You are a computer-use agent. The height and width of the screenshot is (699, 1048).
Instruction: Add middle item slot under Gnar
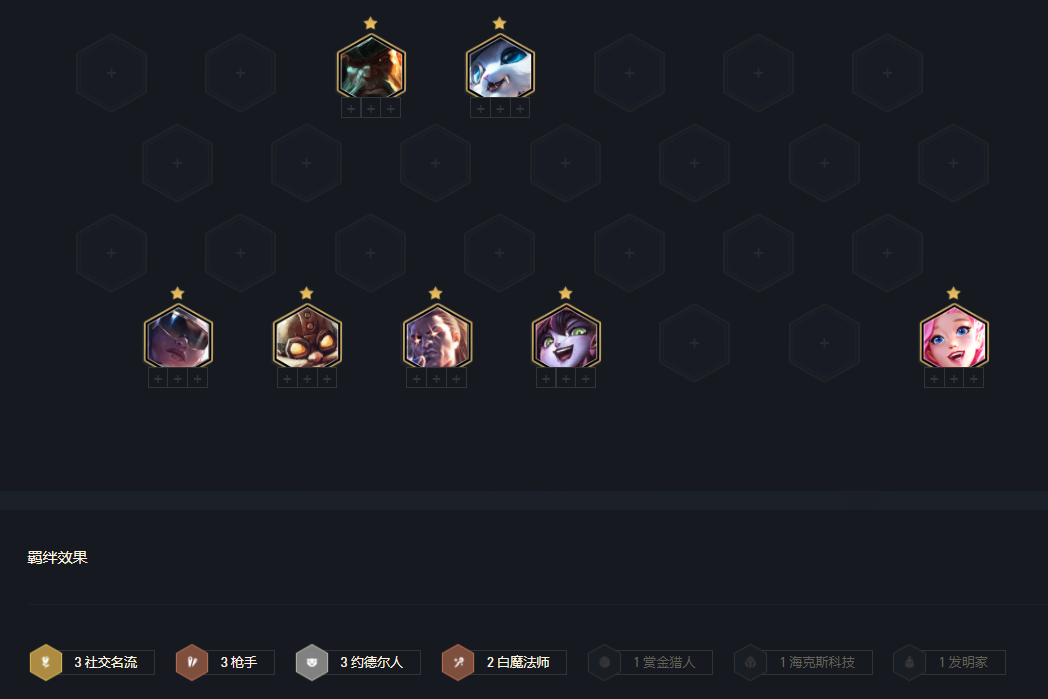500,108
